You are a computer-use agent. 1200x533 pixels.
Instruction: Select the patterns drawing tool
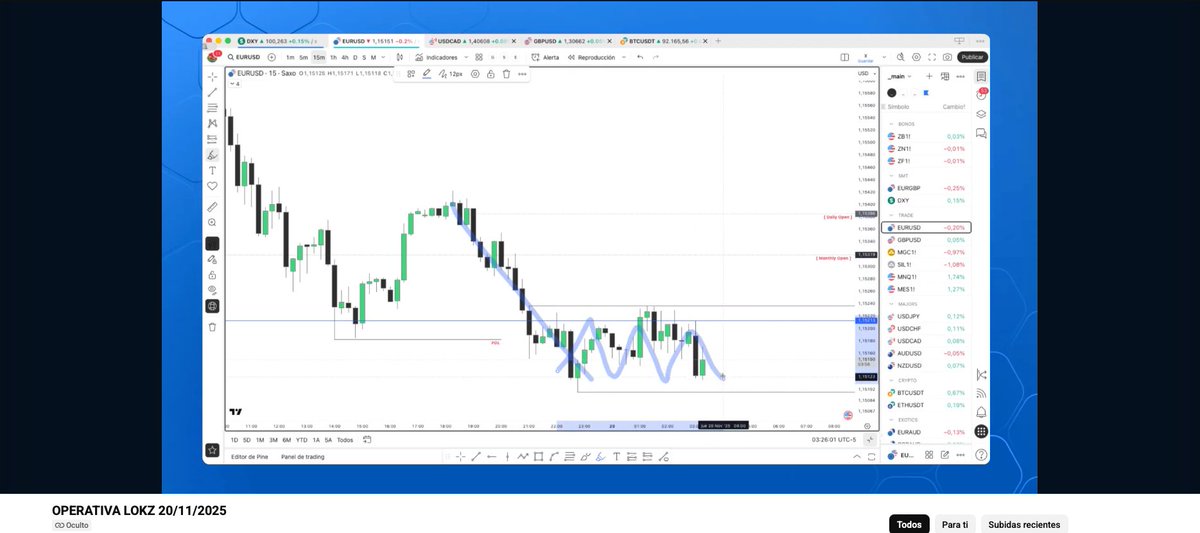pos(212,123)
